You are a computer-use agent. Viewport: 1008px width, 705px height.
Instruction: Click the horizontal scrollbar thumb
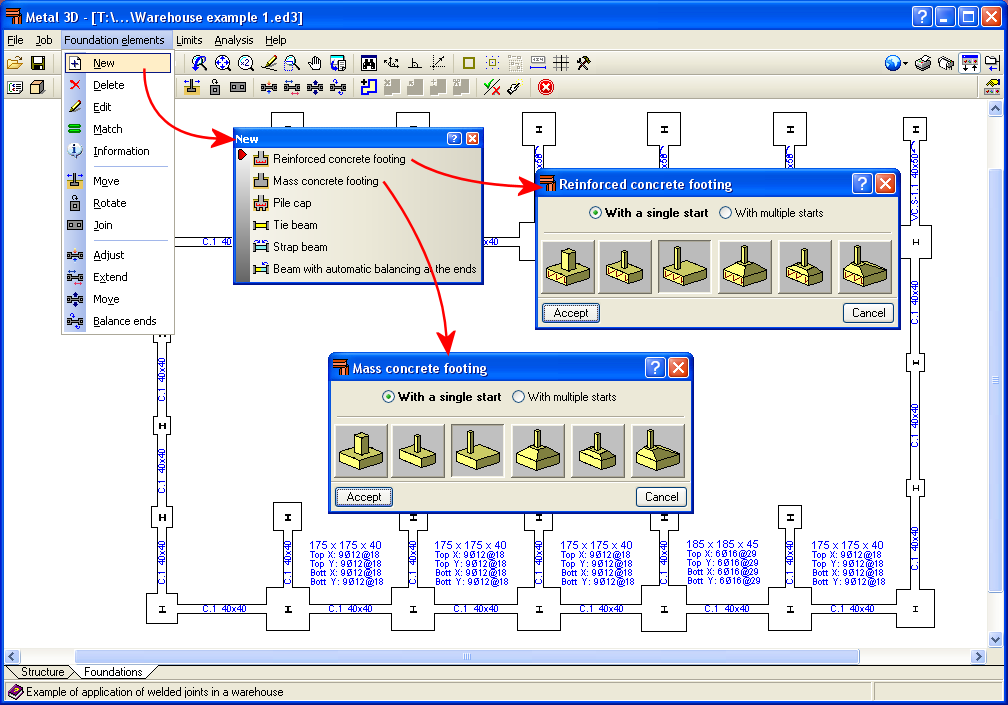click(467, 656)
